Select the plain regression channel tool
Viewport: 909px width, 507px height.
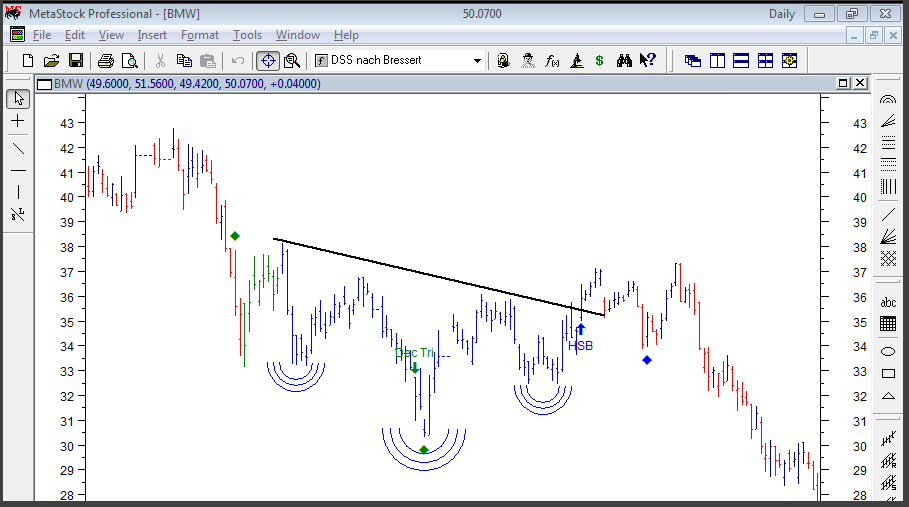888,439
